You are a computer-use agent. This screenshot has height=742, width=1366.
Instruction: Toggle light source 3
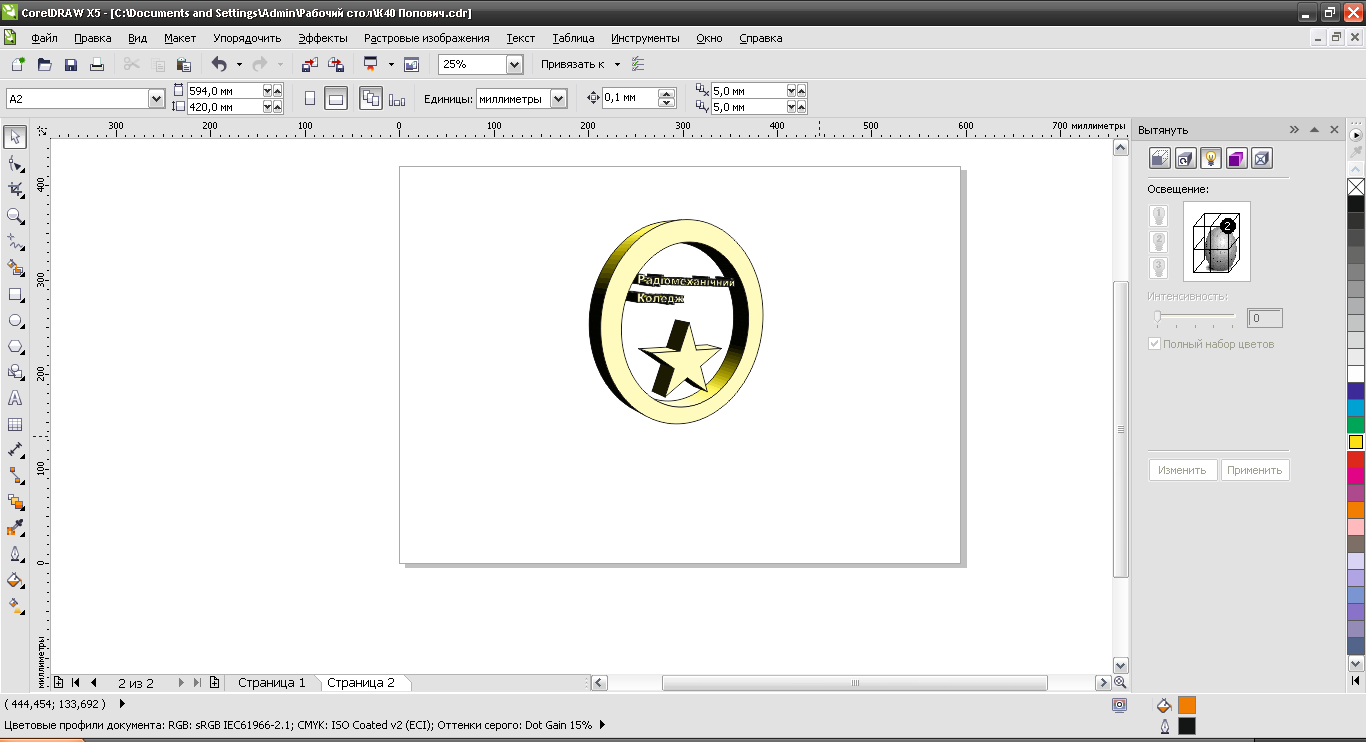(1158, 268)
